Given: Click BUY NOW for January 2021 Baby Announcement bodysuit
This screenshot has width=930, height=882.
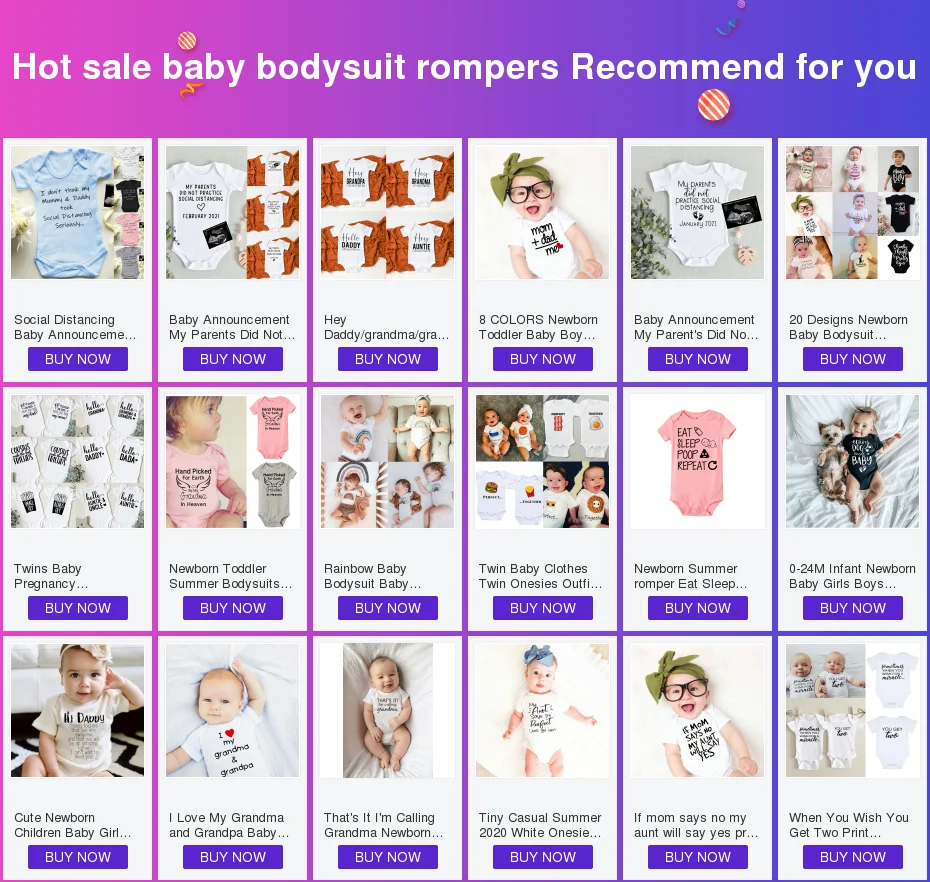Looking at the screenshot, I should (698, 359).
